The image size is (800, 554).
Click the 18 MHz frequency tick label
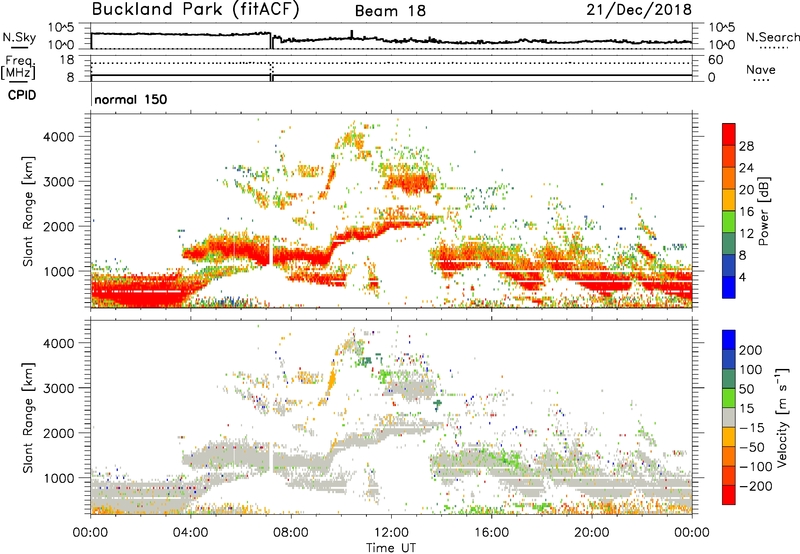pos(67,60)
